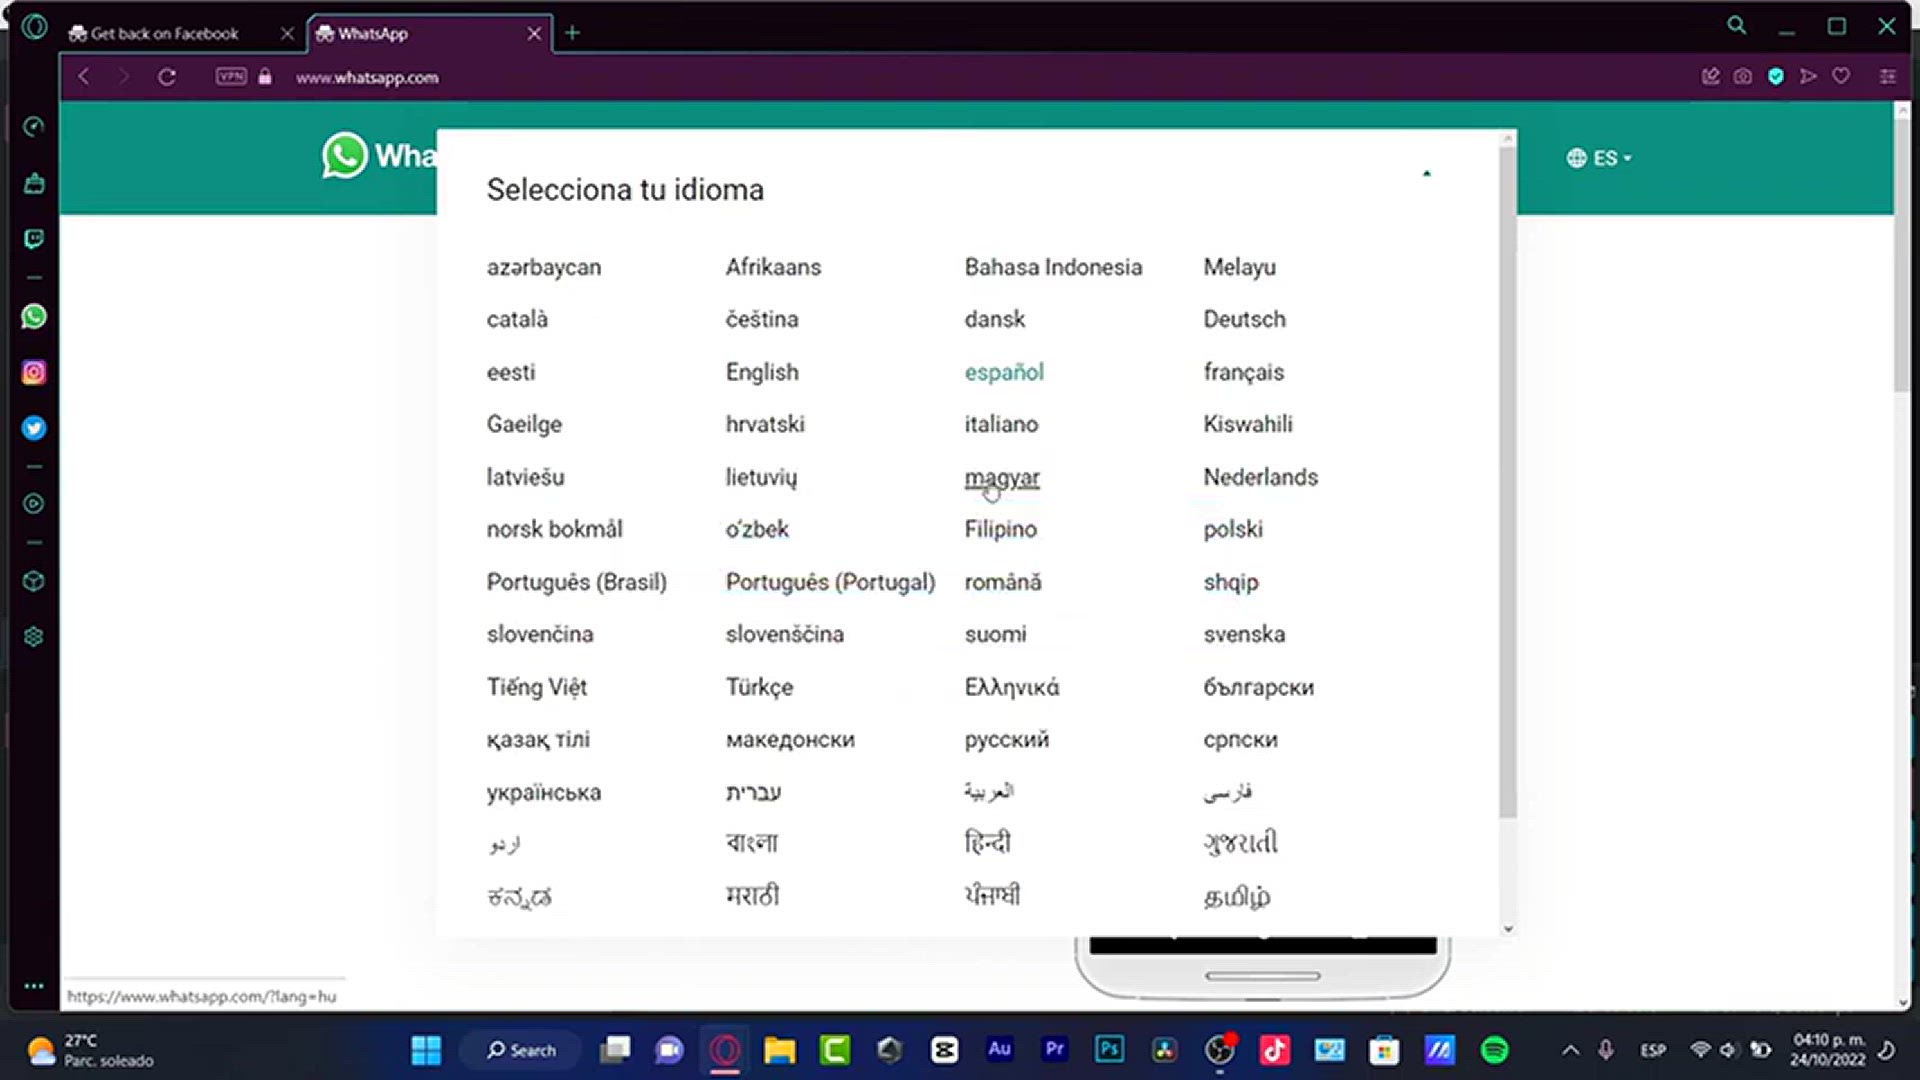Open Twitter in Opera sidebar
The image size is (1920, 1080).
point(33,428)
